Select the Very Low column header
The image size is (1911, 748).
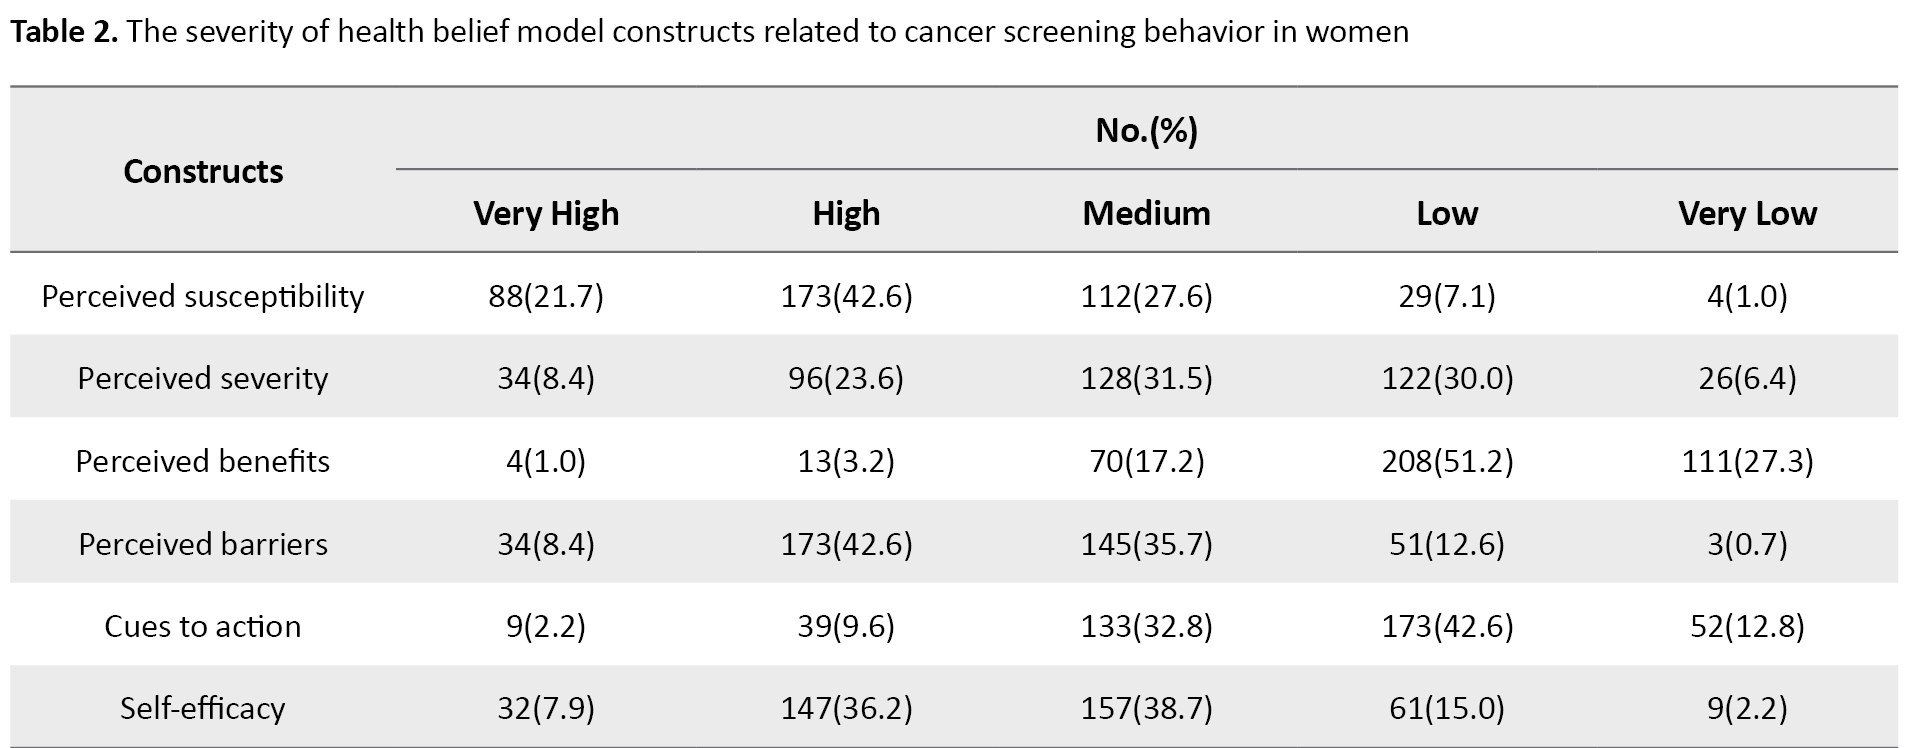(1747, 213)
